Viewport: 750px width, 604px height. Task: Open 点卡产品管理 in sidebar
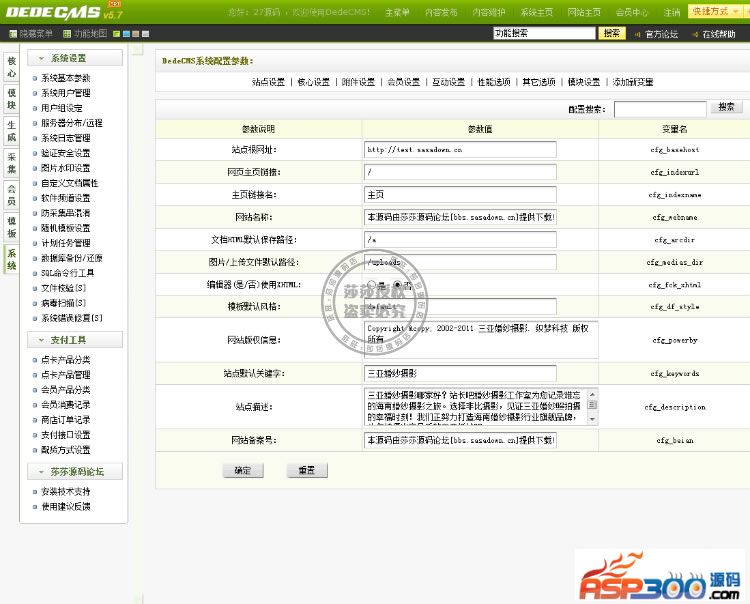(66, 375)
